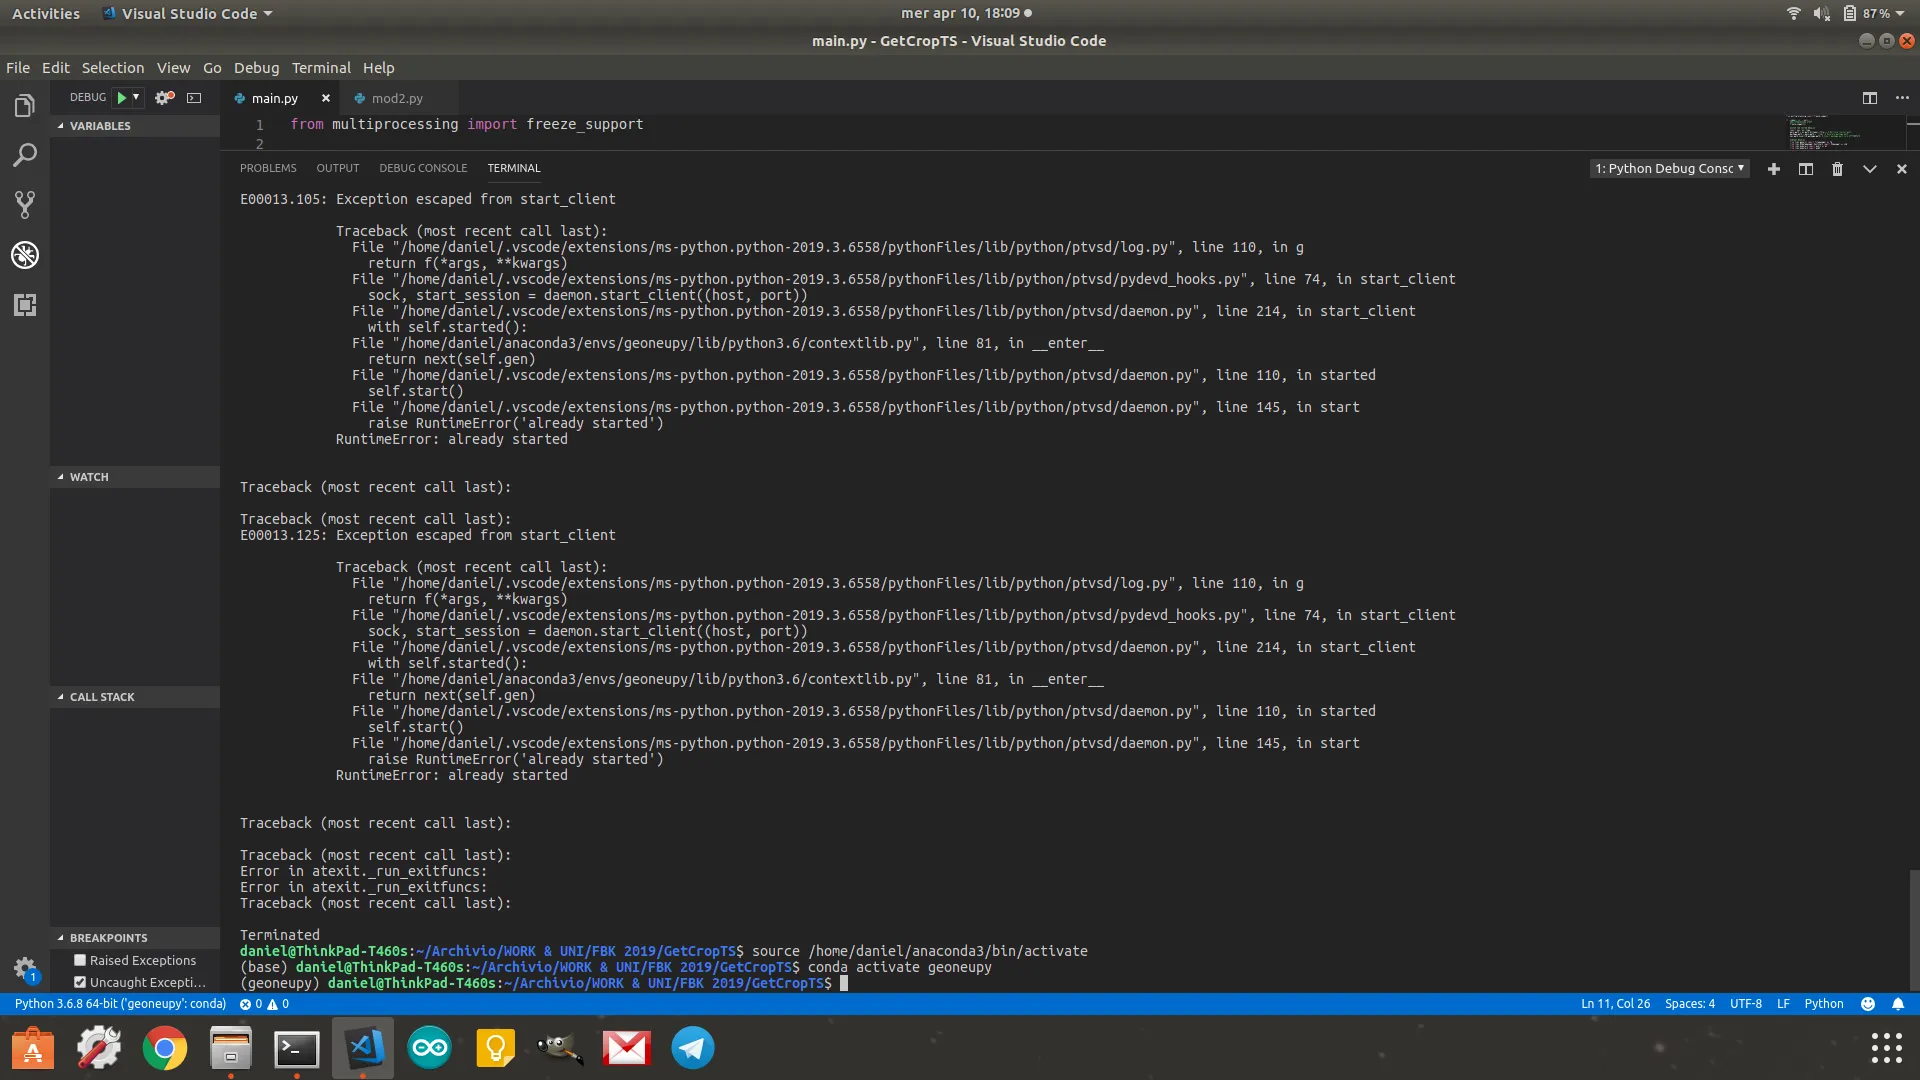Disable the Uncaught Exceptions breakpoint checkbox

[80, 982]
